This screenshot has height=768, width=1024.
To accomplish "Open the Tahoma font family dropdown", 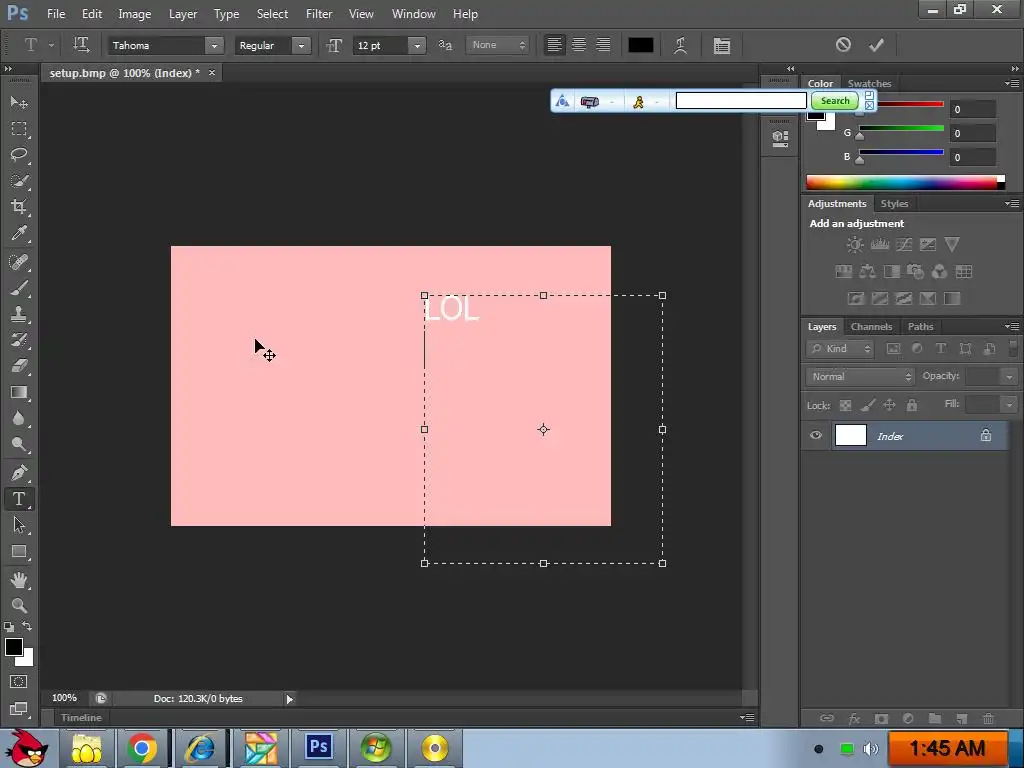I will pyautogui.click(x=214, y=45).
